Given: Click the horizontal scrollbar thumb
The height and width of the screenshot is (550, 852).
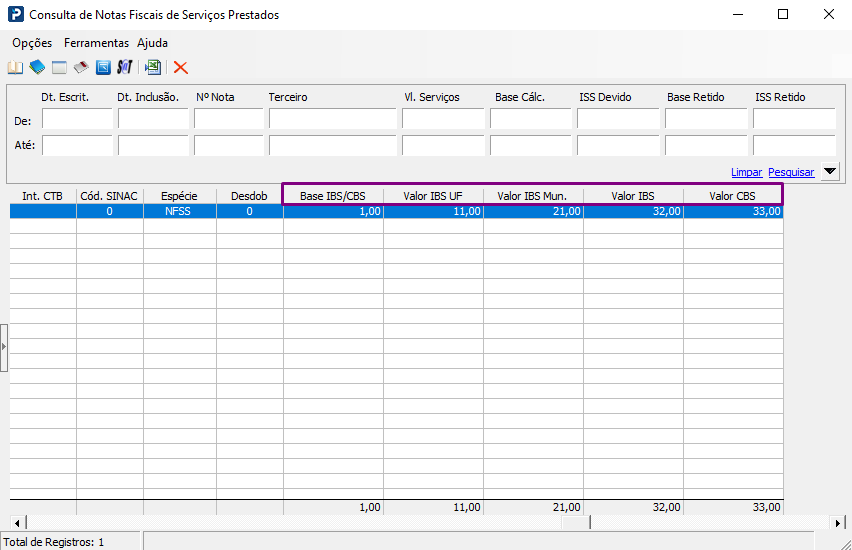Looking at the screenshot, I should tap(576, 523).
